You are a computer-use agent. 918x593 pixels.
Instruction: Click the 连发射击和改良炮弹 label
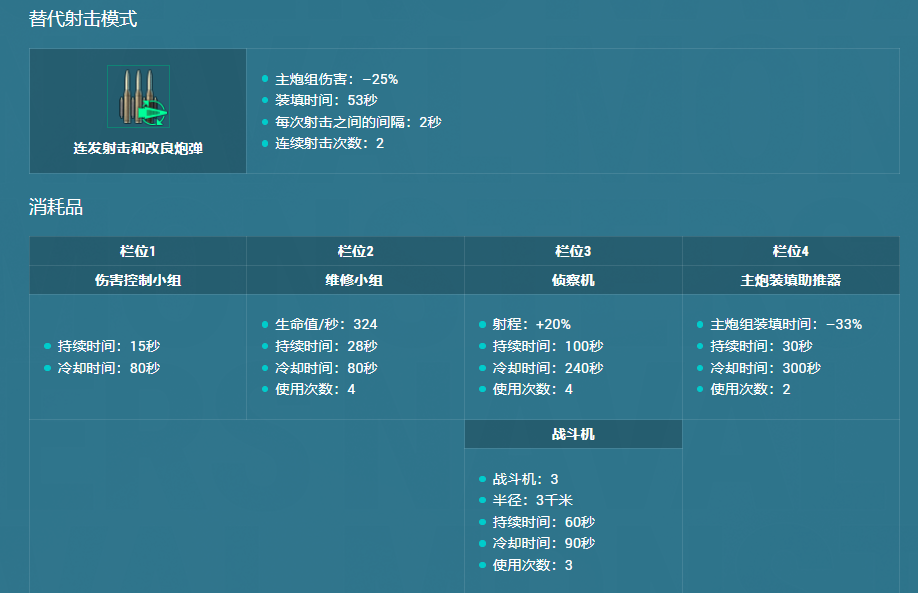point(138,148)
